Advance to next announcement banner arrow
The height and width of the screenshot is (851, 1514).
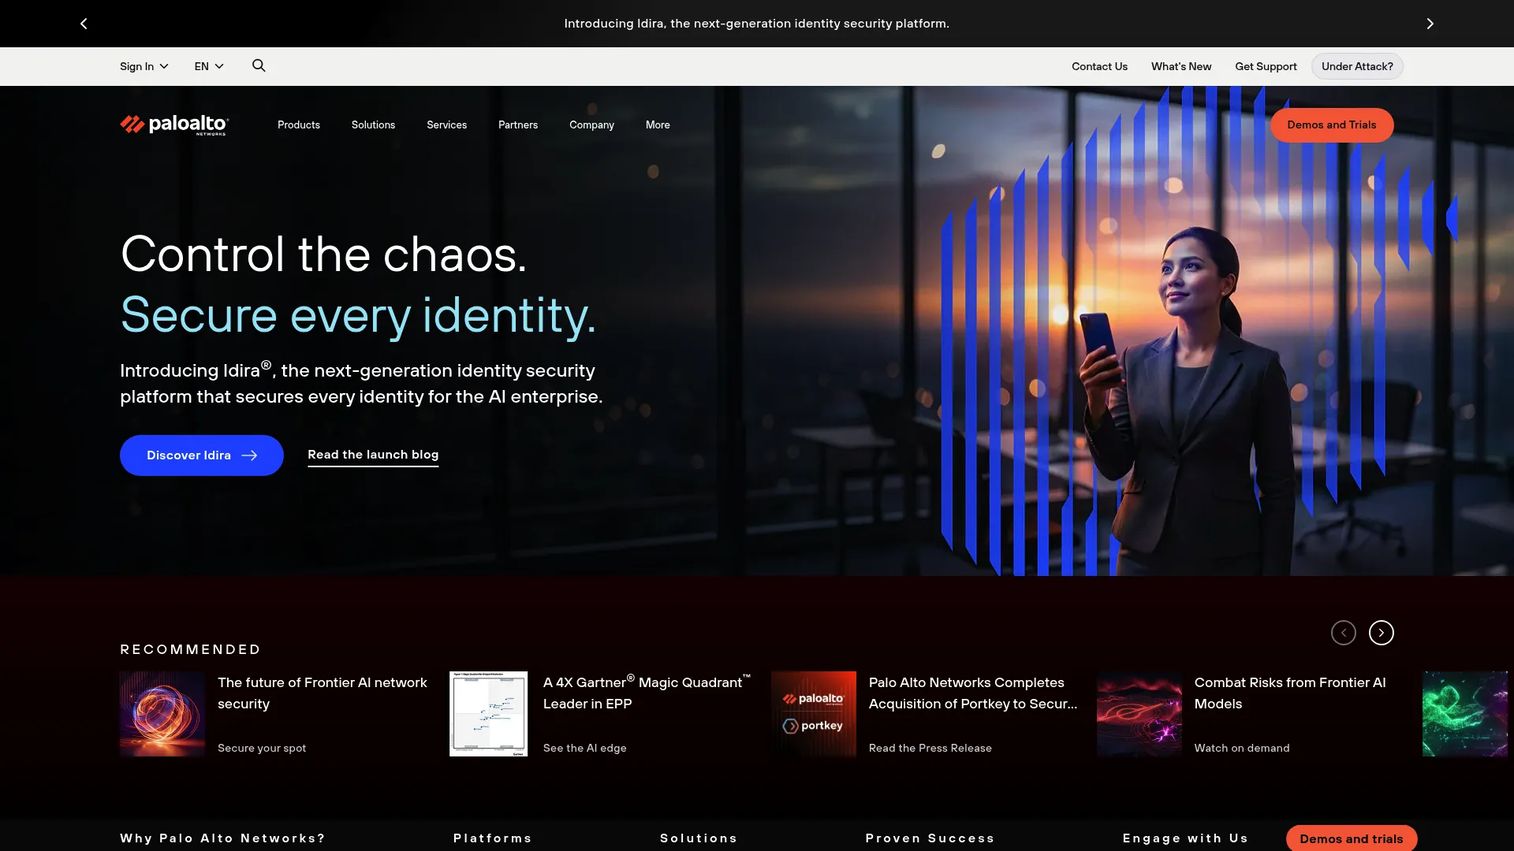coord(1430,23)
